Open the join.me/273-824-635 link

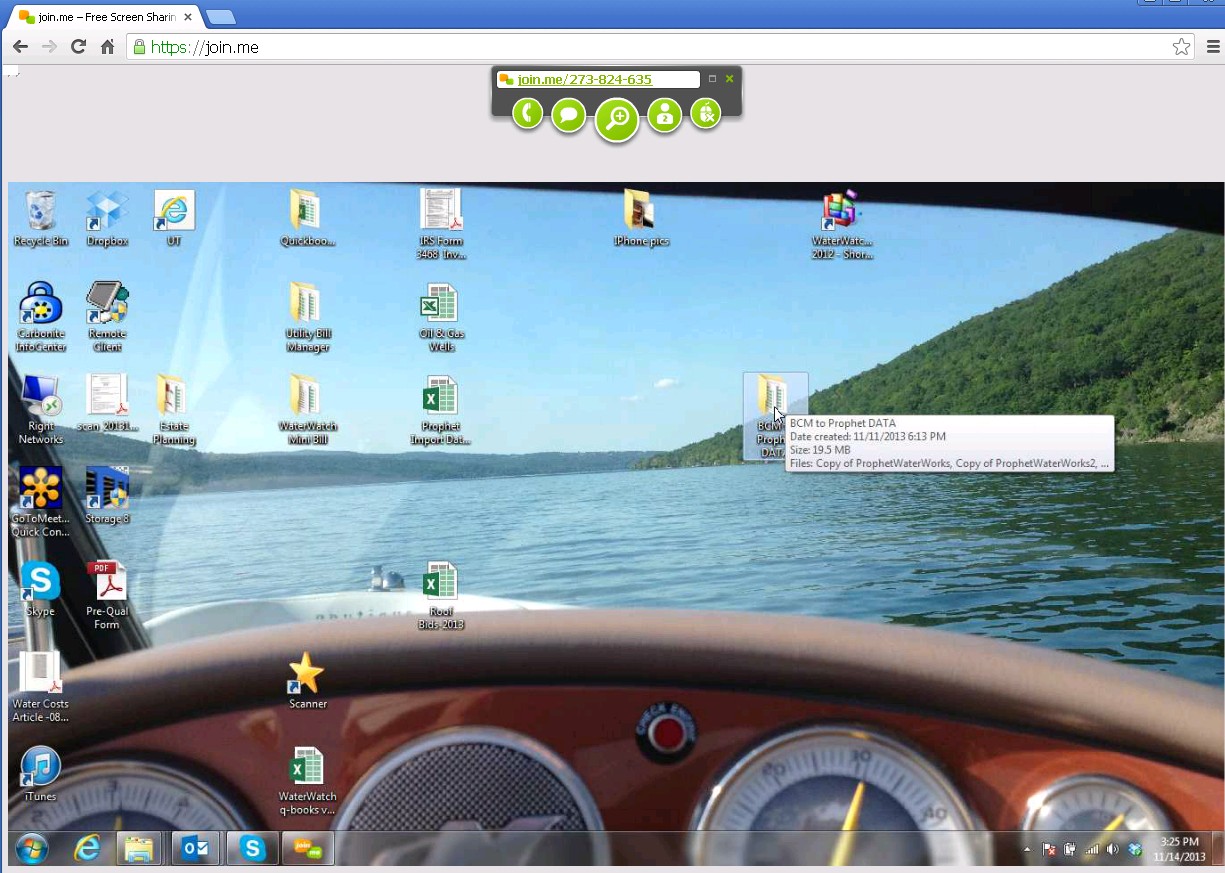coord(585,79)
